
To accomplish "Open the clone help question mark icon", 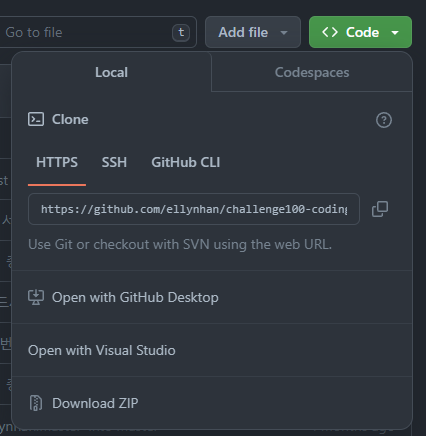I will tap(384, 120).
